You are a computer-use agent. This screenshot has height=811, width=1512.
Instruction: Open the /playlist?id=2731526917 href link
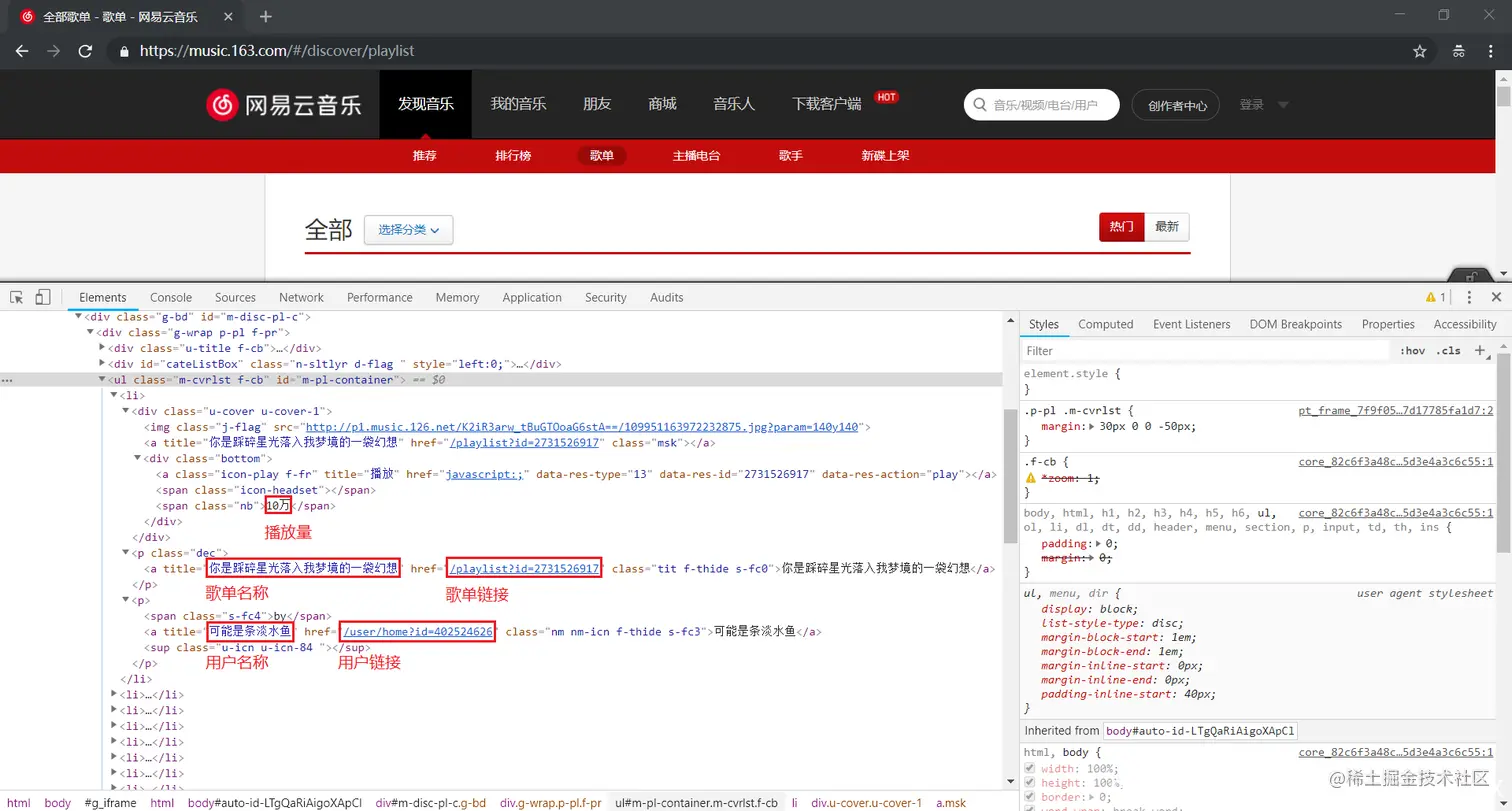point(524,569)
